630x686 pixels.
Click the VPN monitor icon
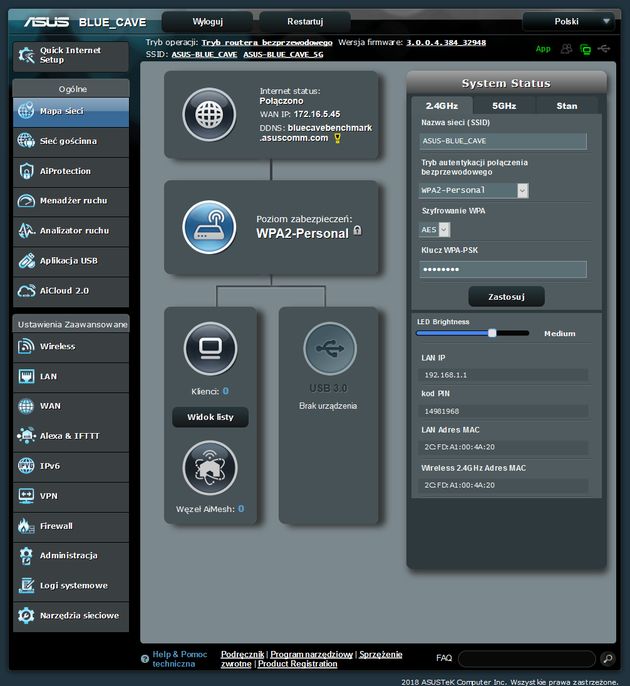pyautogui.click(x=26, y=496)
